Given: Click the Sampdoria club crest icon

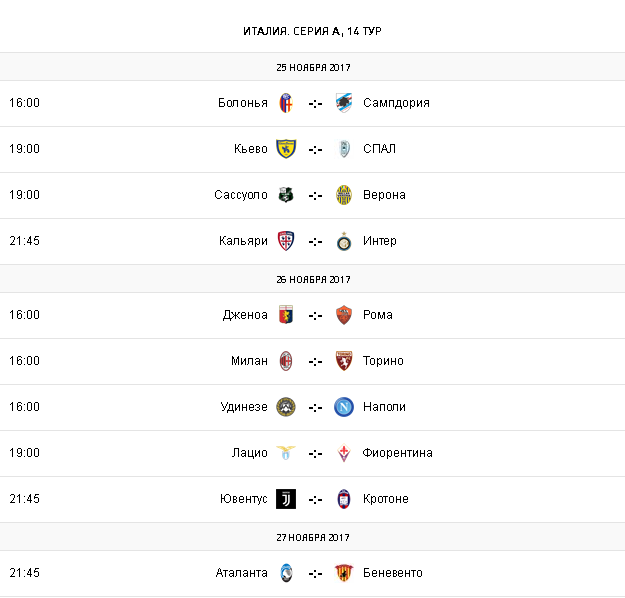Looking at the screenshot, I should pyautogui.click(x=344, y=103).
